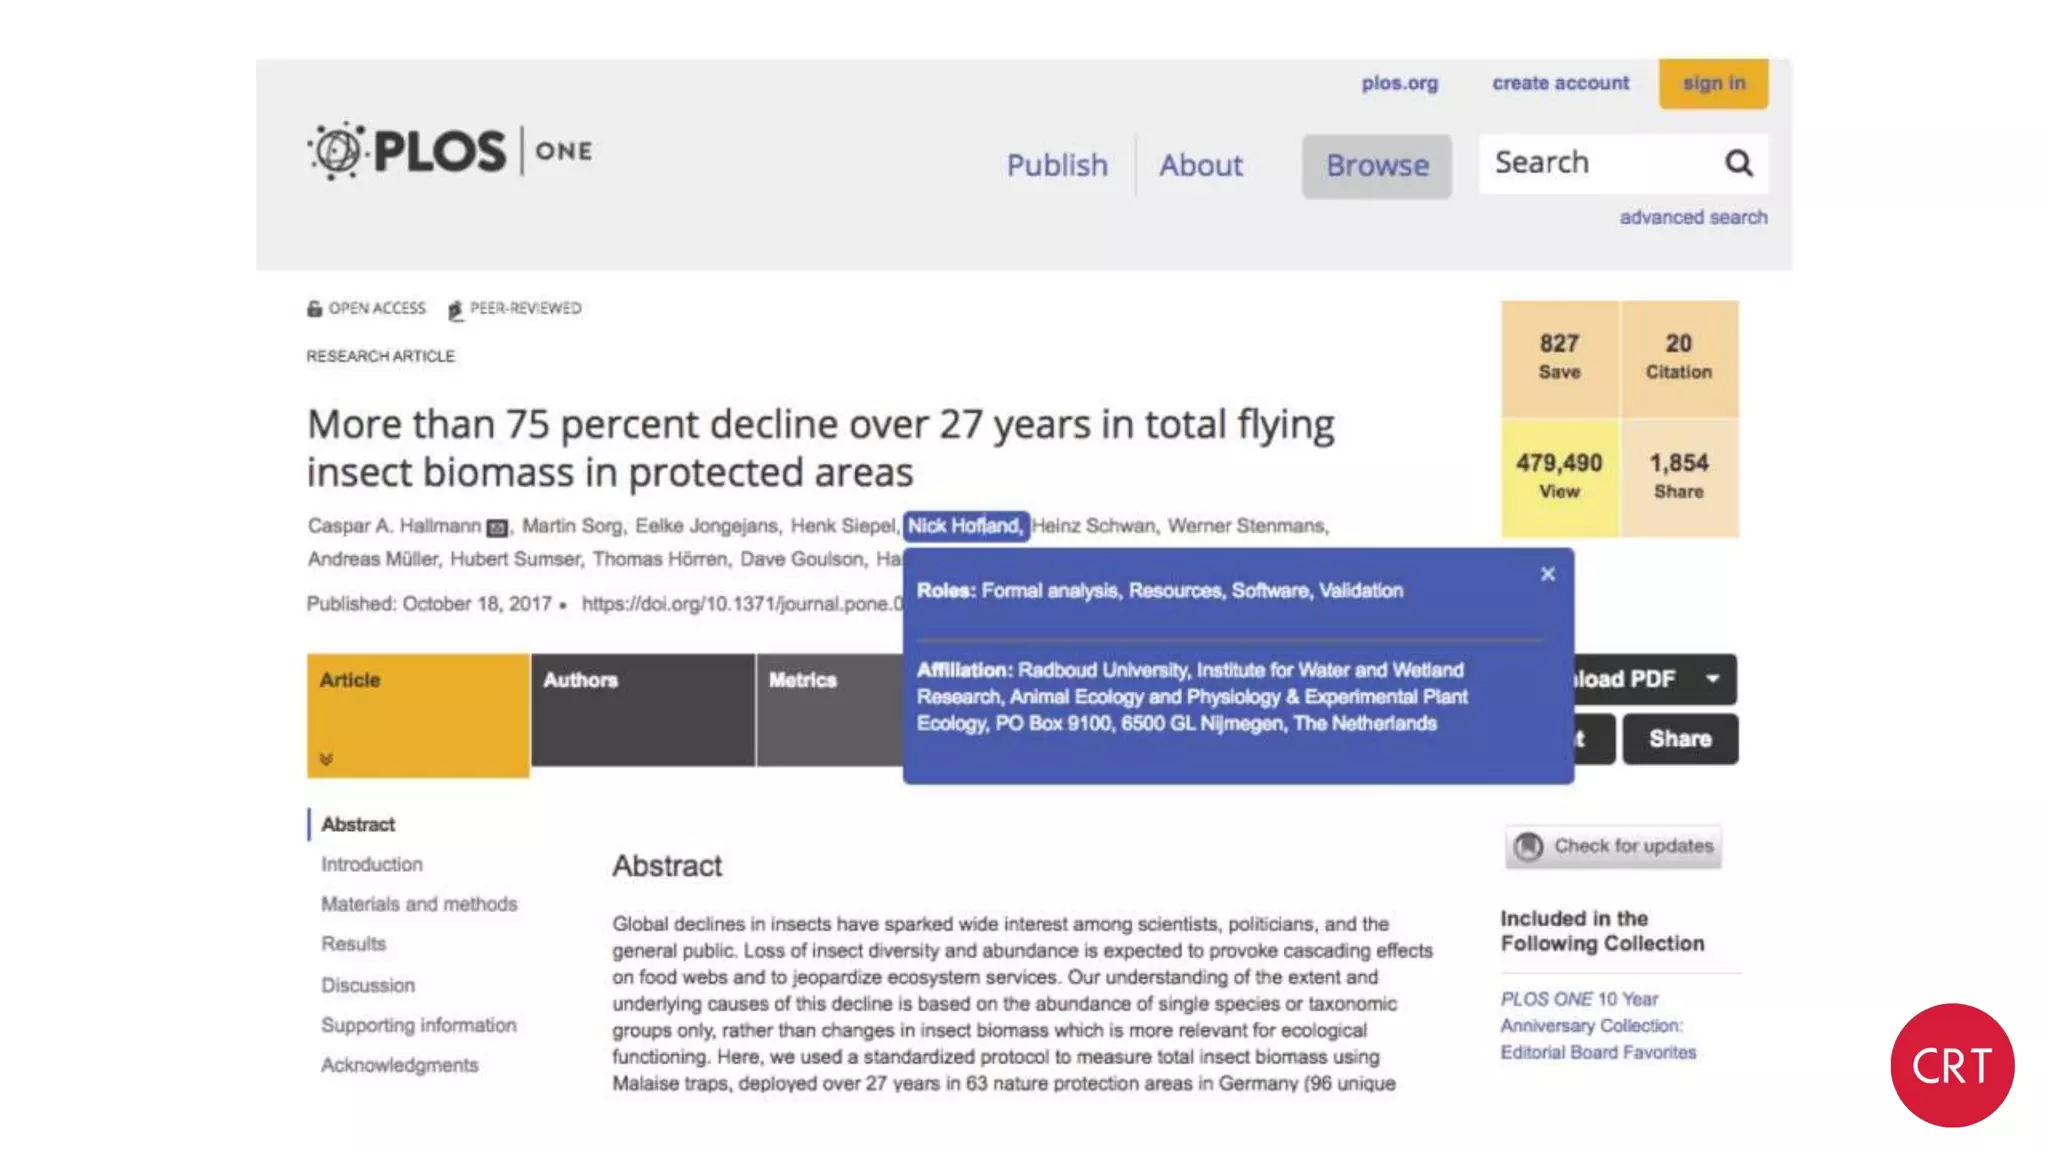The width and height of the screenshot is (2048, 1152).
Task: Expand the Article tab chevron
Action: pos(326,759)
